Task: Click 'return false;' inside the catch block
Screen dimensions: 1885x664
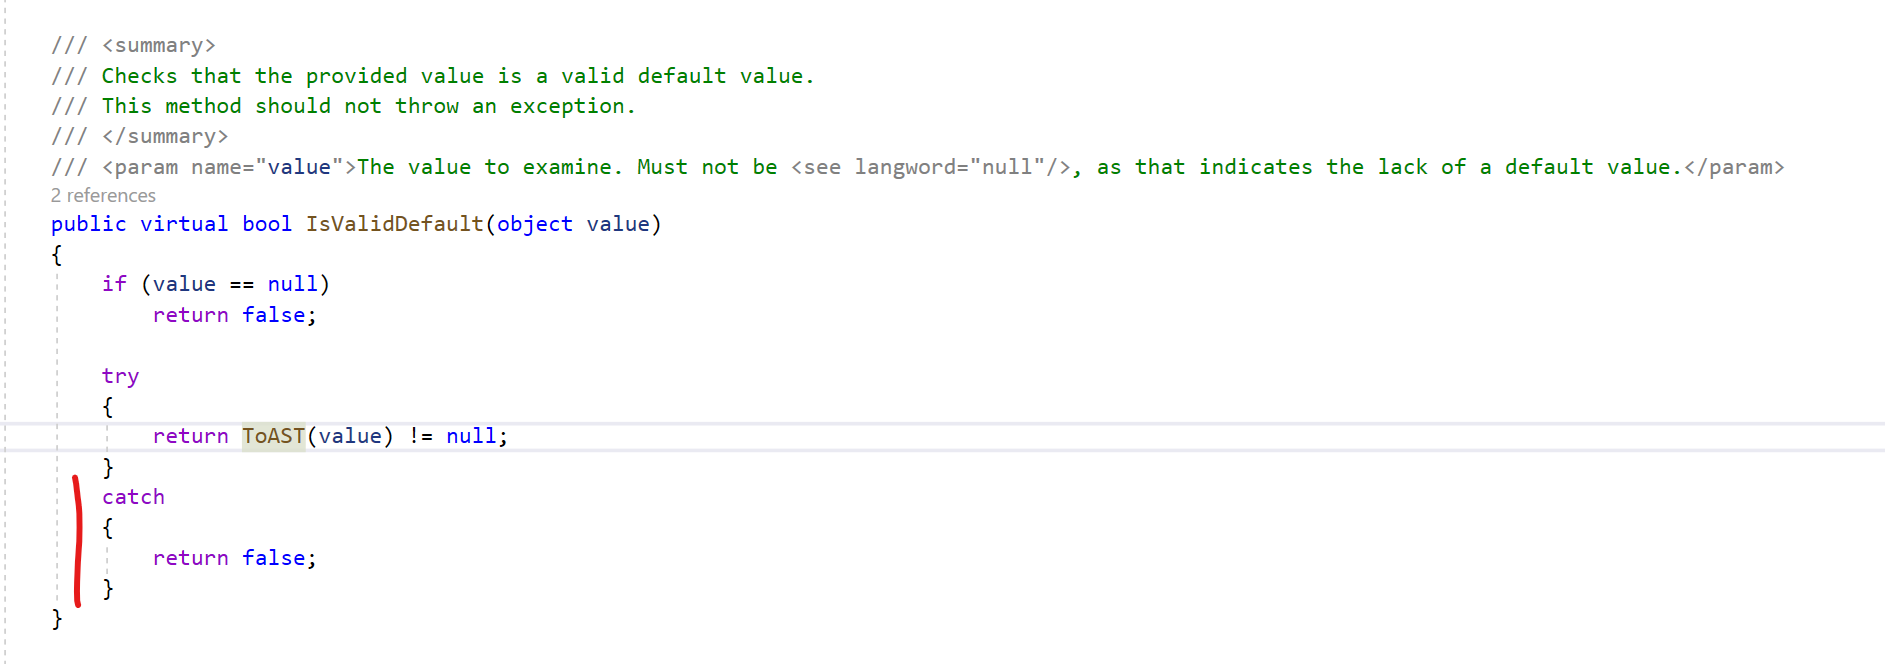Action: [x=235, y=558]
